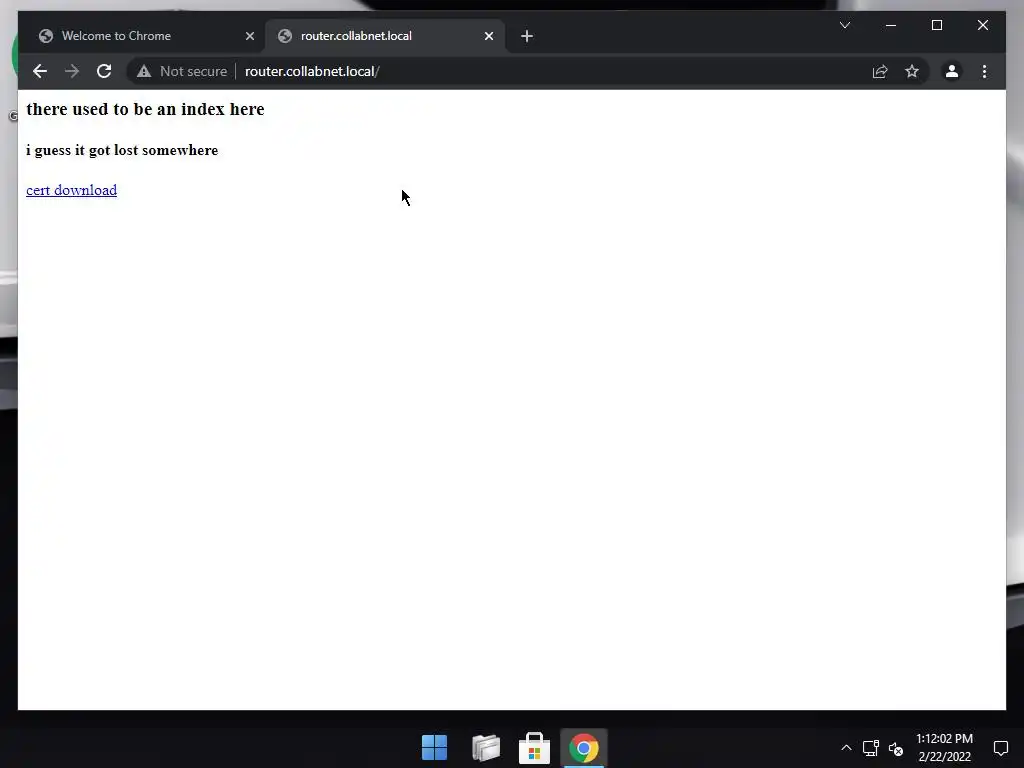This screenshot has height=768, width=1024.
Task: Click the muted volume tray icon
Action: point(895,748)
